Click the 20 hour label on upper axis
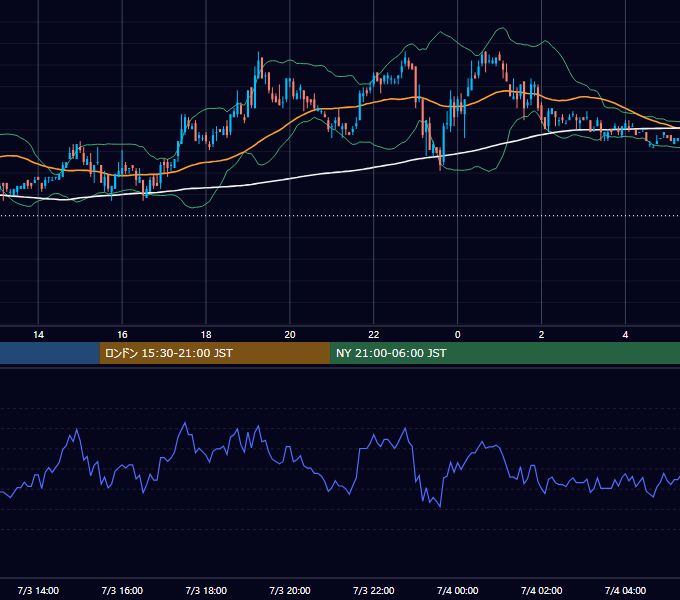680x600 pixels. coord(290,335)
